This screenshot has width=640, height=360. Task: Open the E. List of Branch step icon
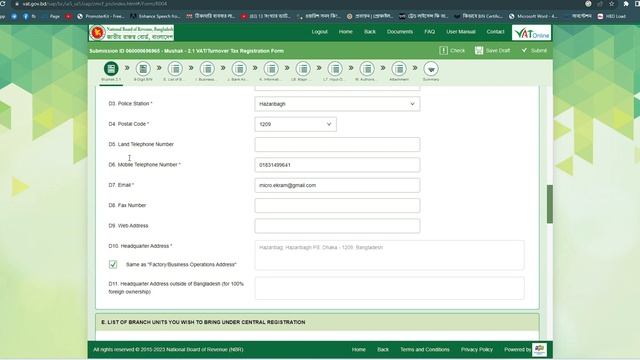[x=175, y=69]
